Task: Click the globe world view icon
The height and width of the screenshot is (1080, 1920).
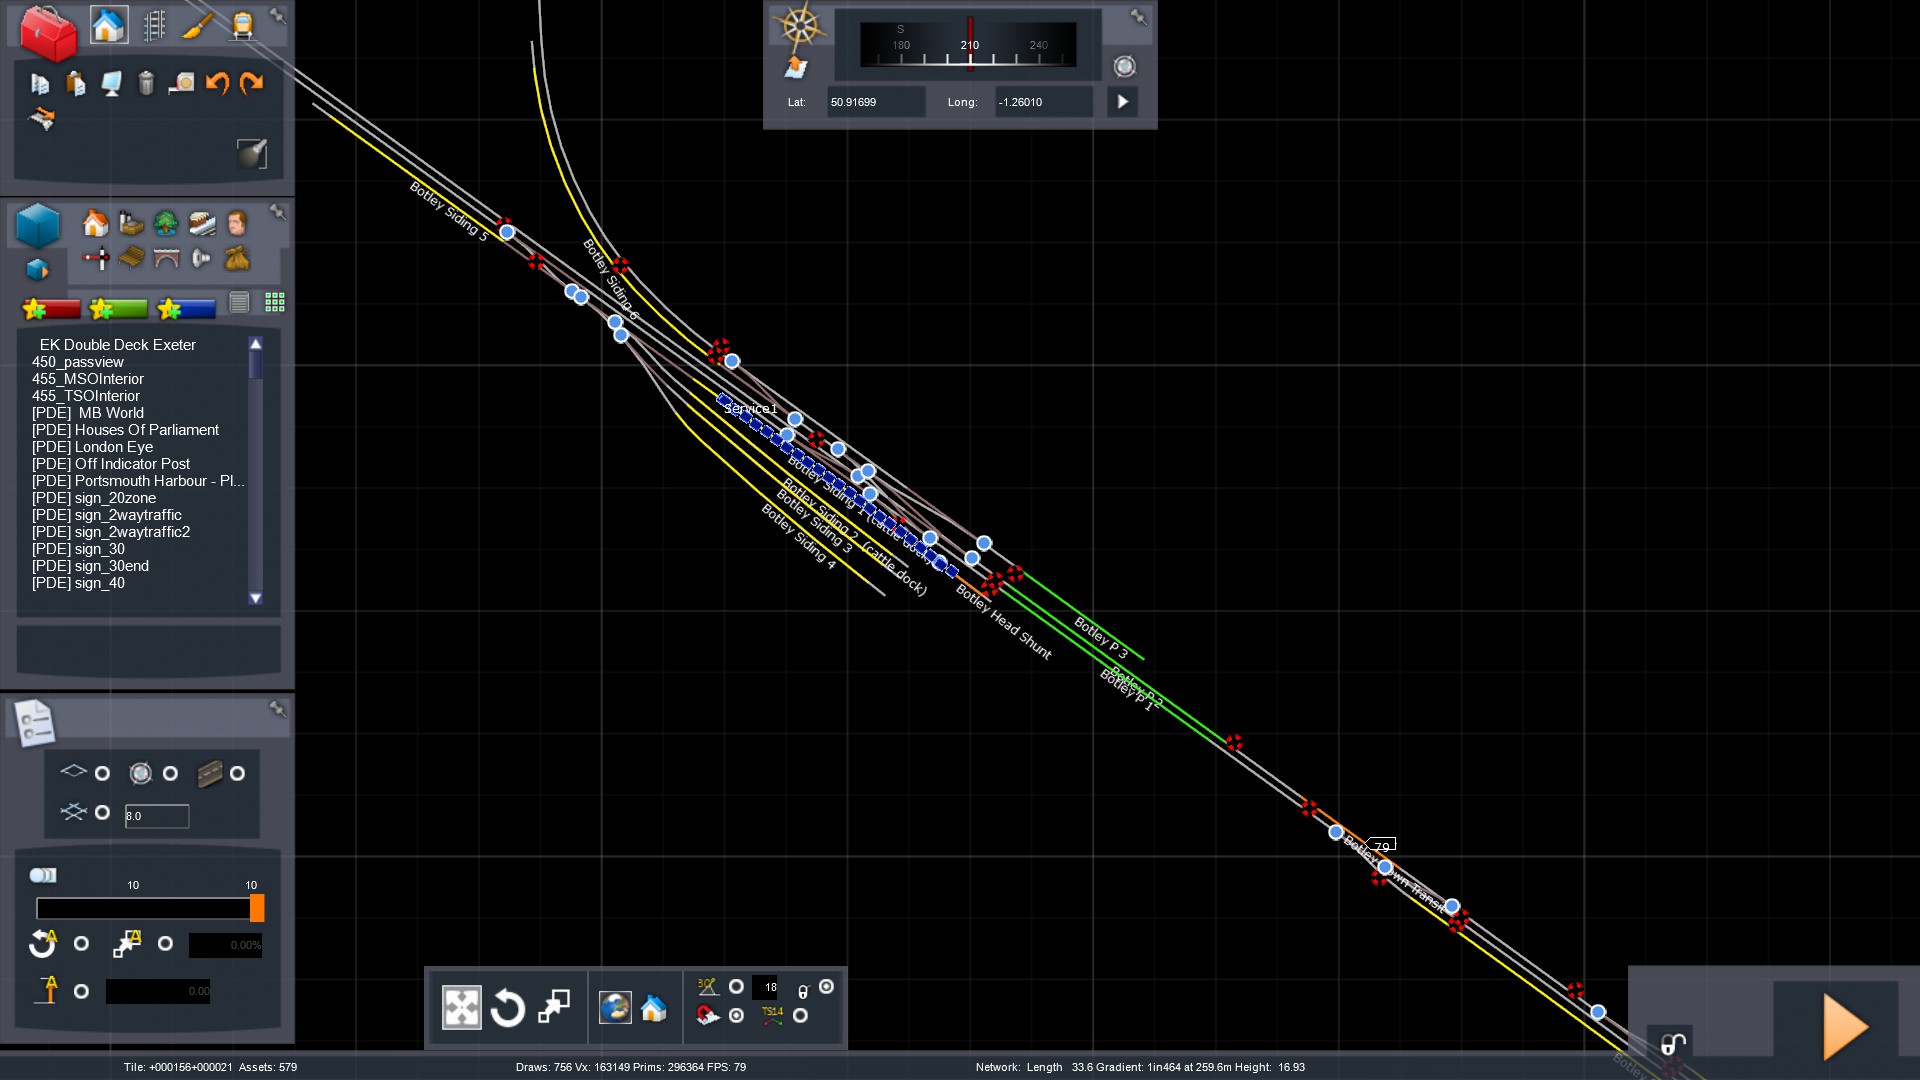Action: (x=614, y=1008)
